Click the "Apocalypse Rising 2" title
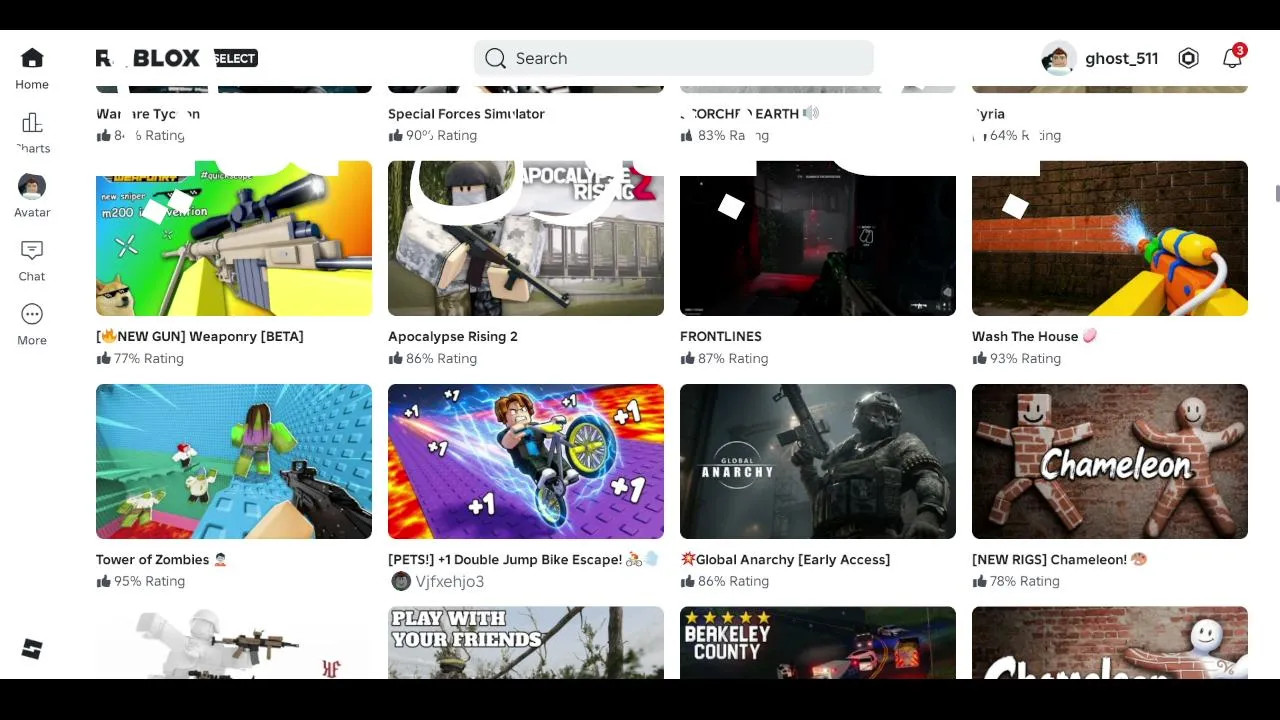 (x=453, y=336)
